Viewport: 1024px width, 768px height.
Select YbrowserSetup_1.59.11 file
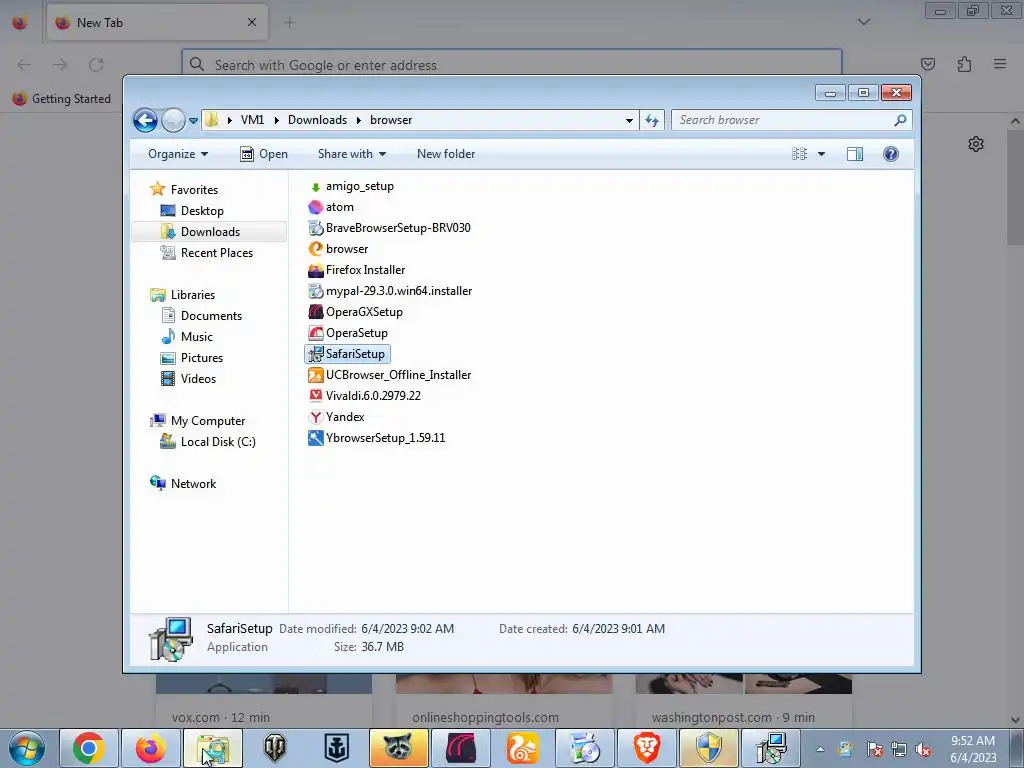(377, 438)
